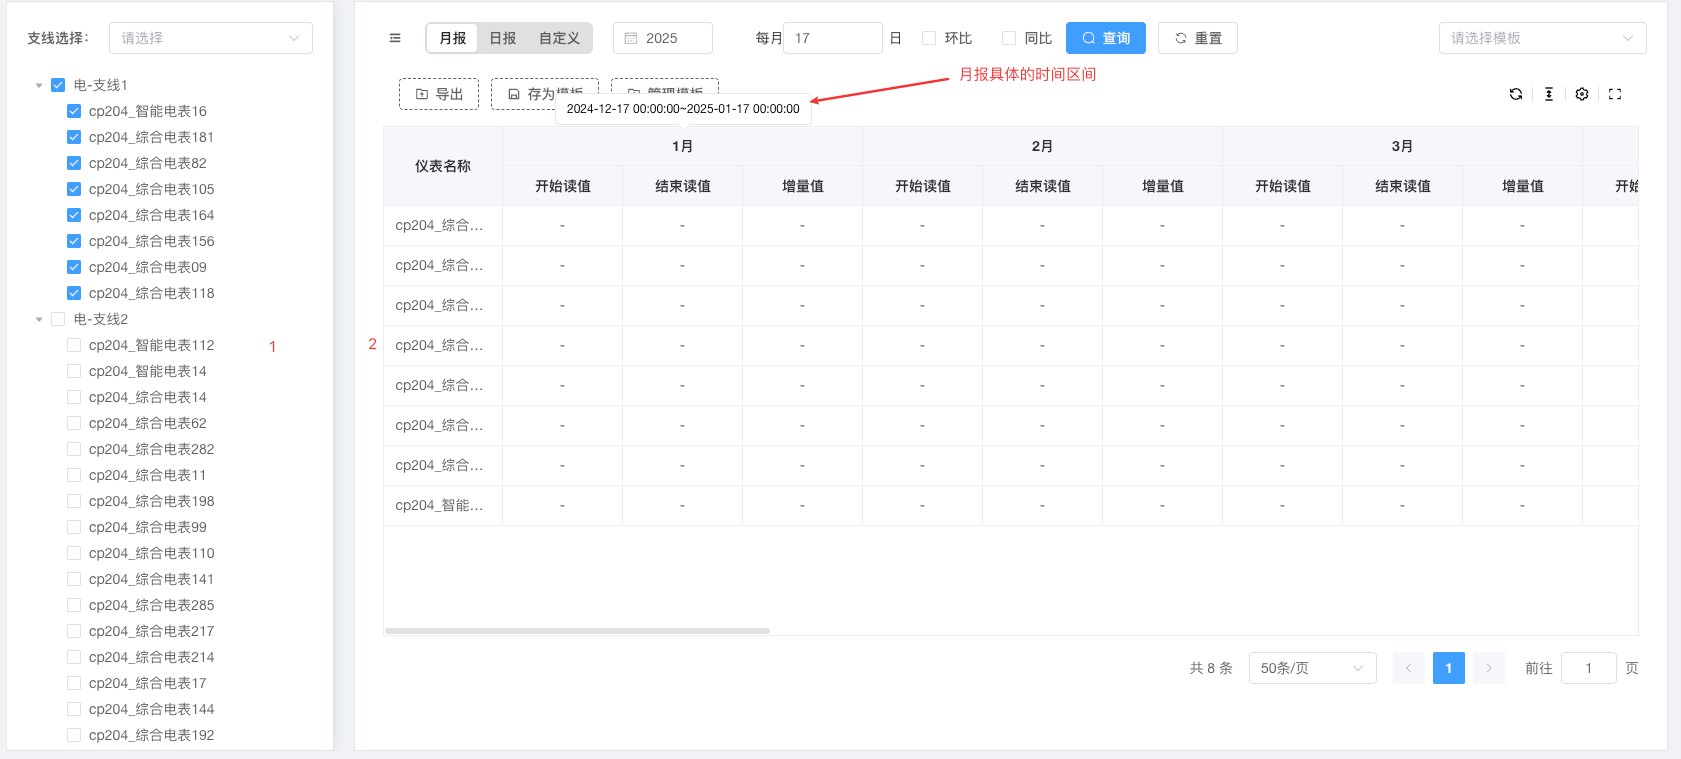The image size is (1681, 759).
Task: Switch to the 日报 tab
Action: point(503,38)
